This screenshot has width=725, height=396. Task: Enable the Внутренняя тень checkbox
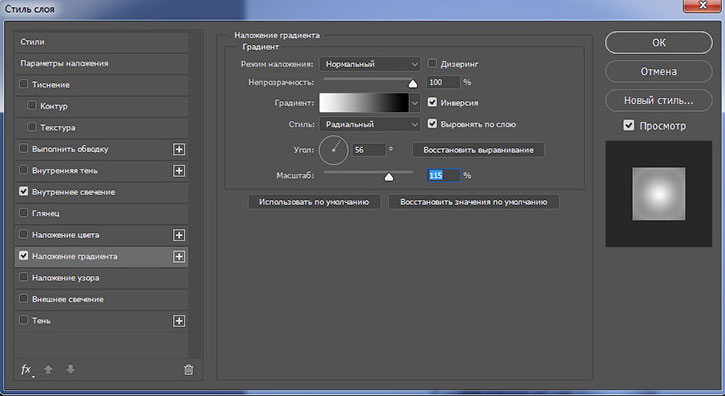point(24,170)
